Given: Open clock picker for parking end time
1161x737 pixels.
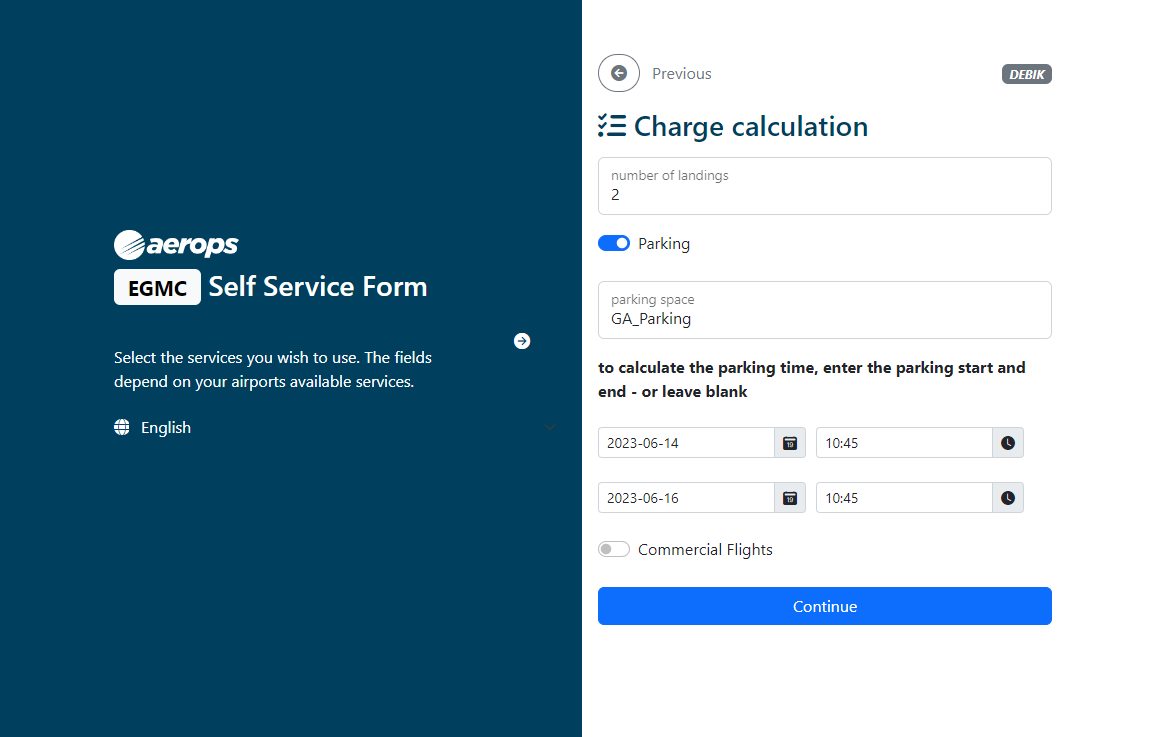Looking at the screenshot, I should (x=1007, y=498).
